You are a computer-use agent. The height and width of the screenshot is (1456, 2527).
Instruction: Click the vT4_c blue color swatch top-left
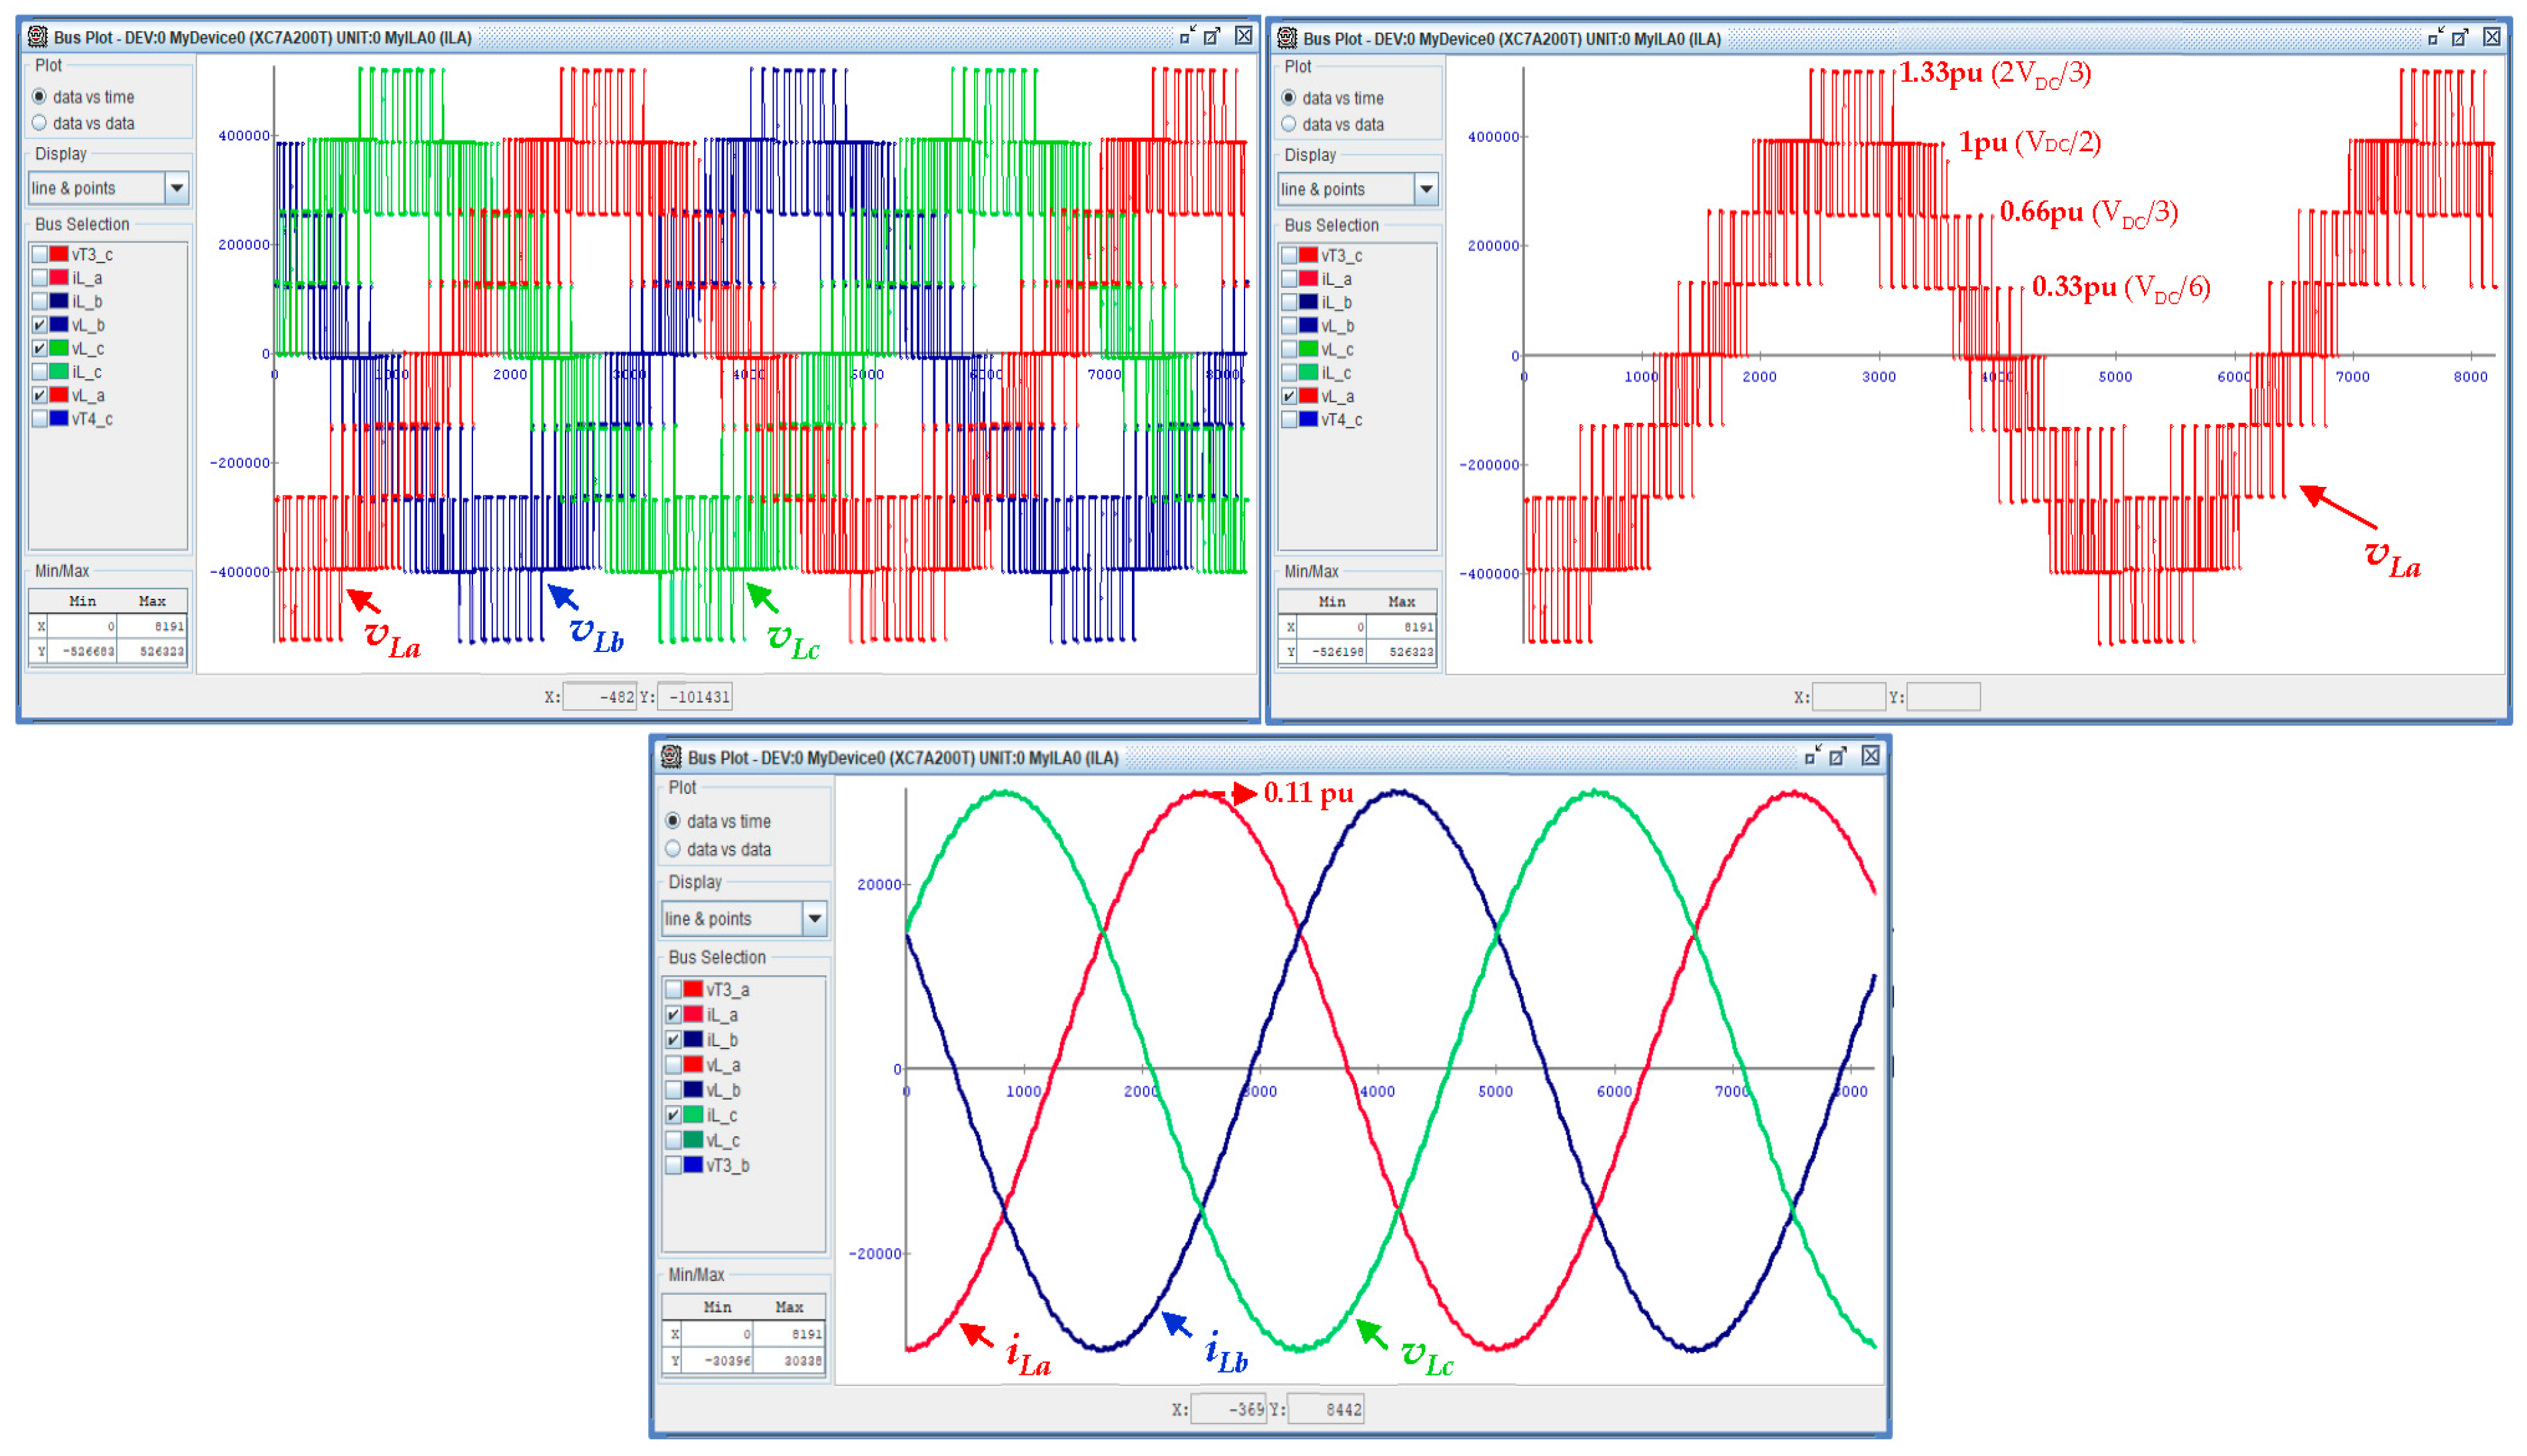click(59, 419)
